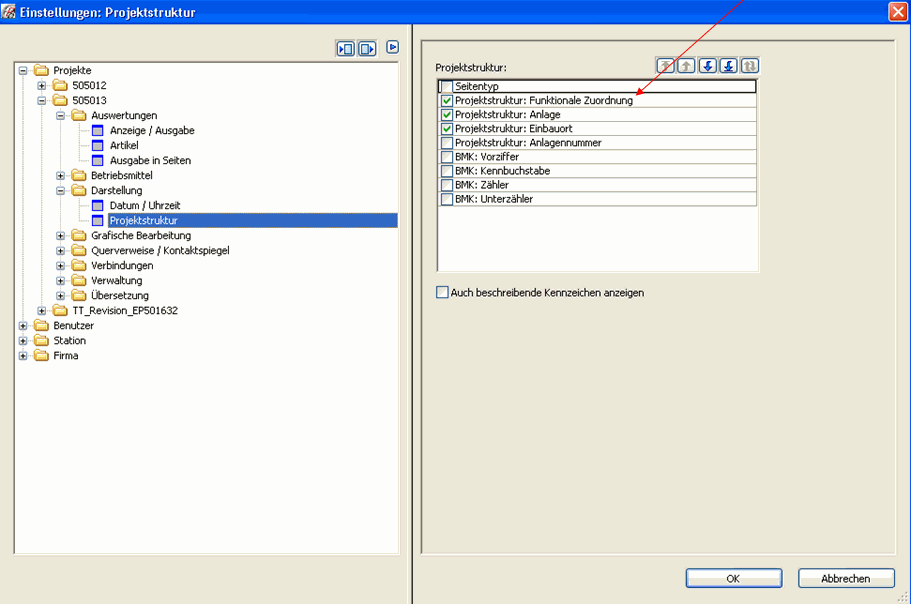The width and height of the screenshot is (911, 605).
Task: Click the Firma folder icon
Action: pyautogui.click(x=41, y=356)
